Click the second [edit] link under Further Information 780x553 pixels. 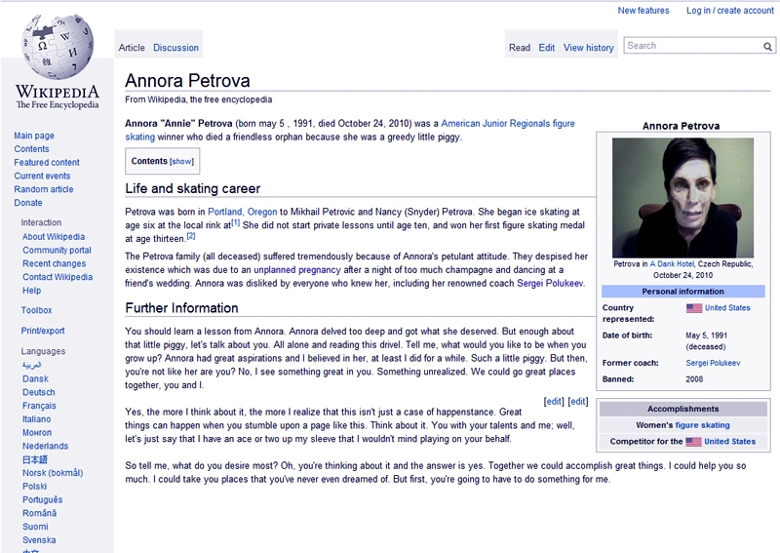click(x=578, y=401)
